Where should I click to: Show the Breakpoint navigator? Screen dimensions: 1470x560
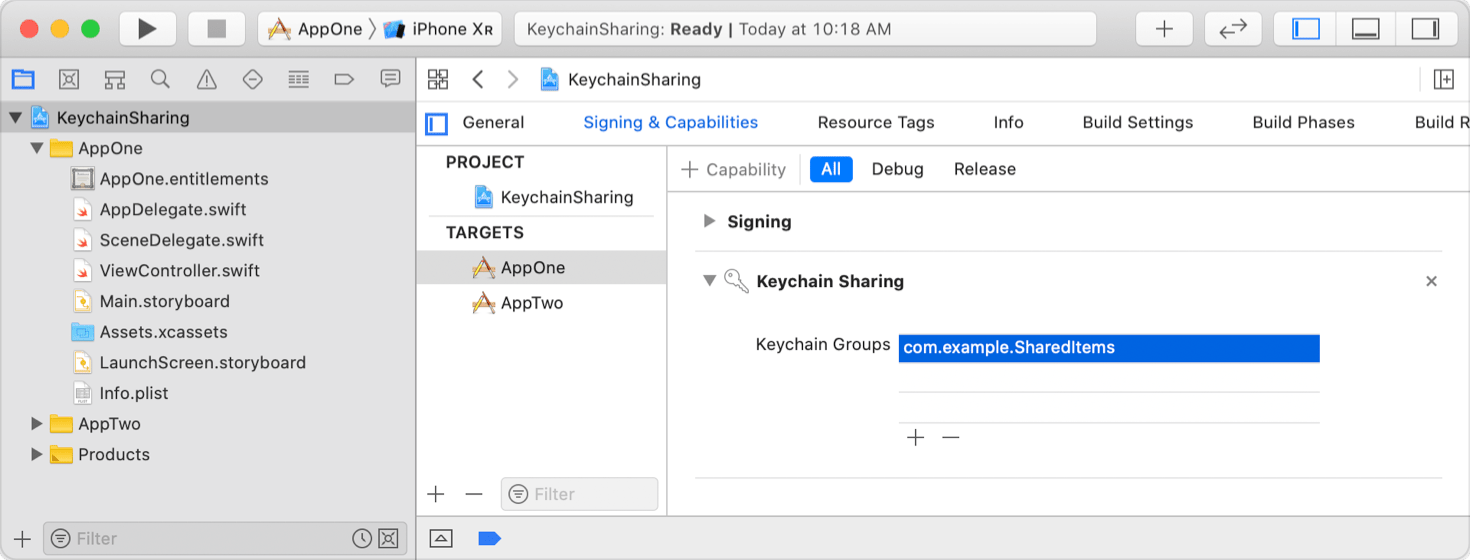(344, 79)
